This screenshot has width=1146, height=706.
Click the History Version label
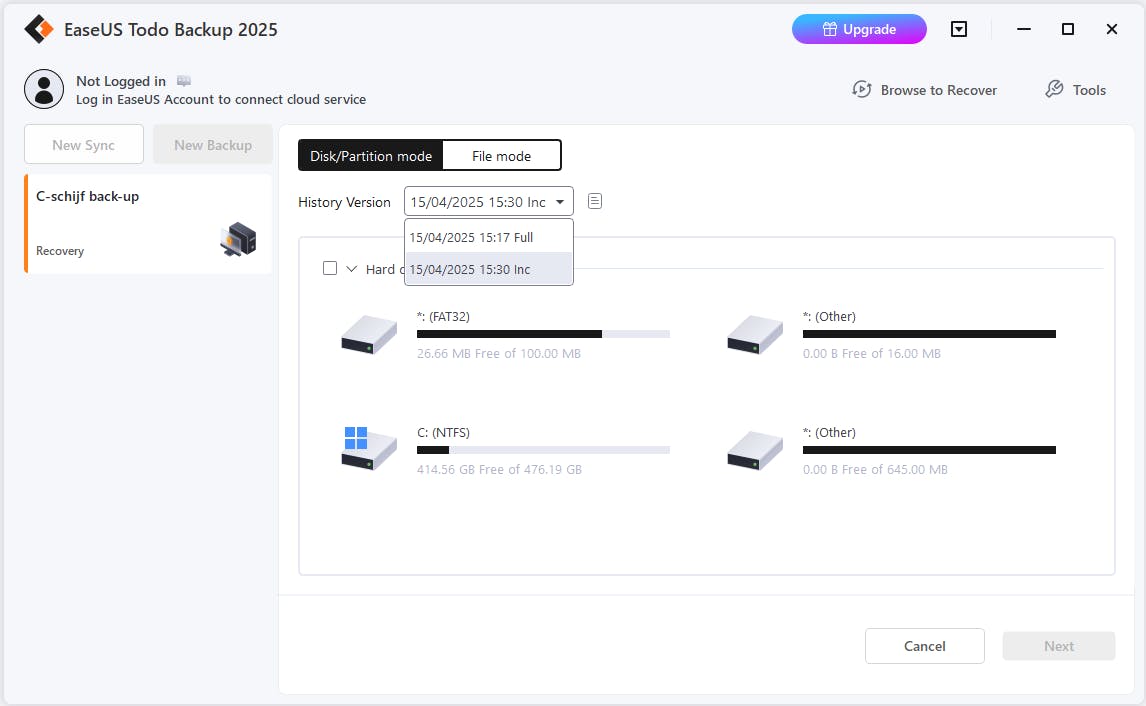(344, 202)
